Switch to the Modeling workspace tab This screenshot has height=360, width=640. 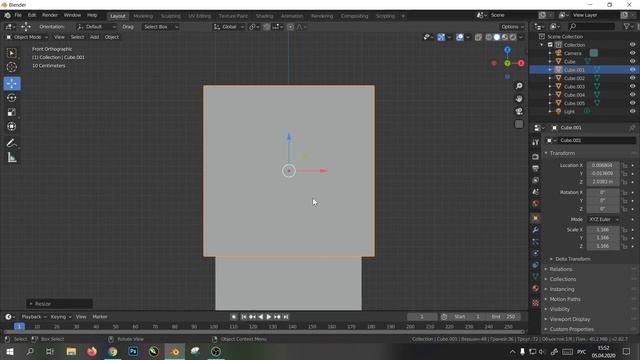click(x=143, y=16)
